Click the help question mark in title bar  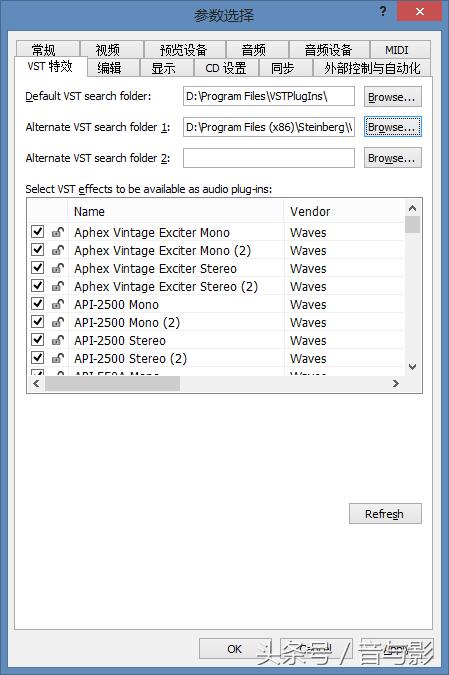pyautogui.click(x=383, y=12)
